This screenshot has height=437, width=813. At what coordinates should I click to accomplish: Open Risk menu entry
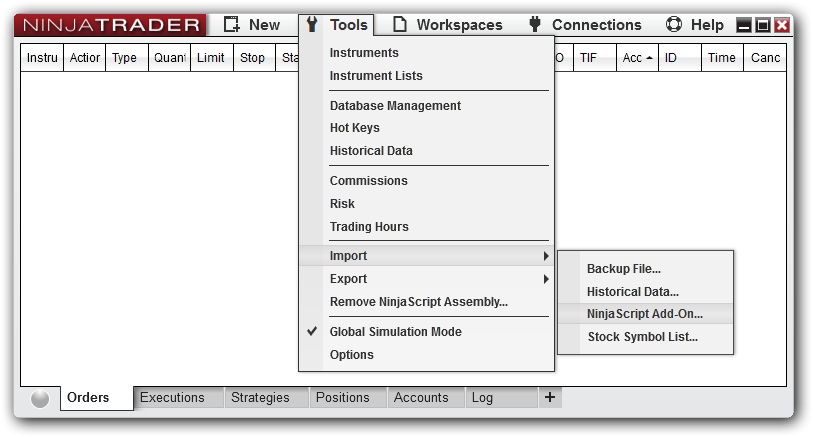342,204
